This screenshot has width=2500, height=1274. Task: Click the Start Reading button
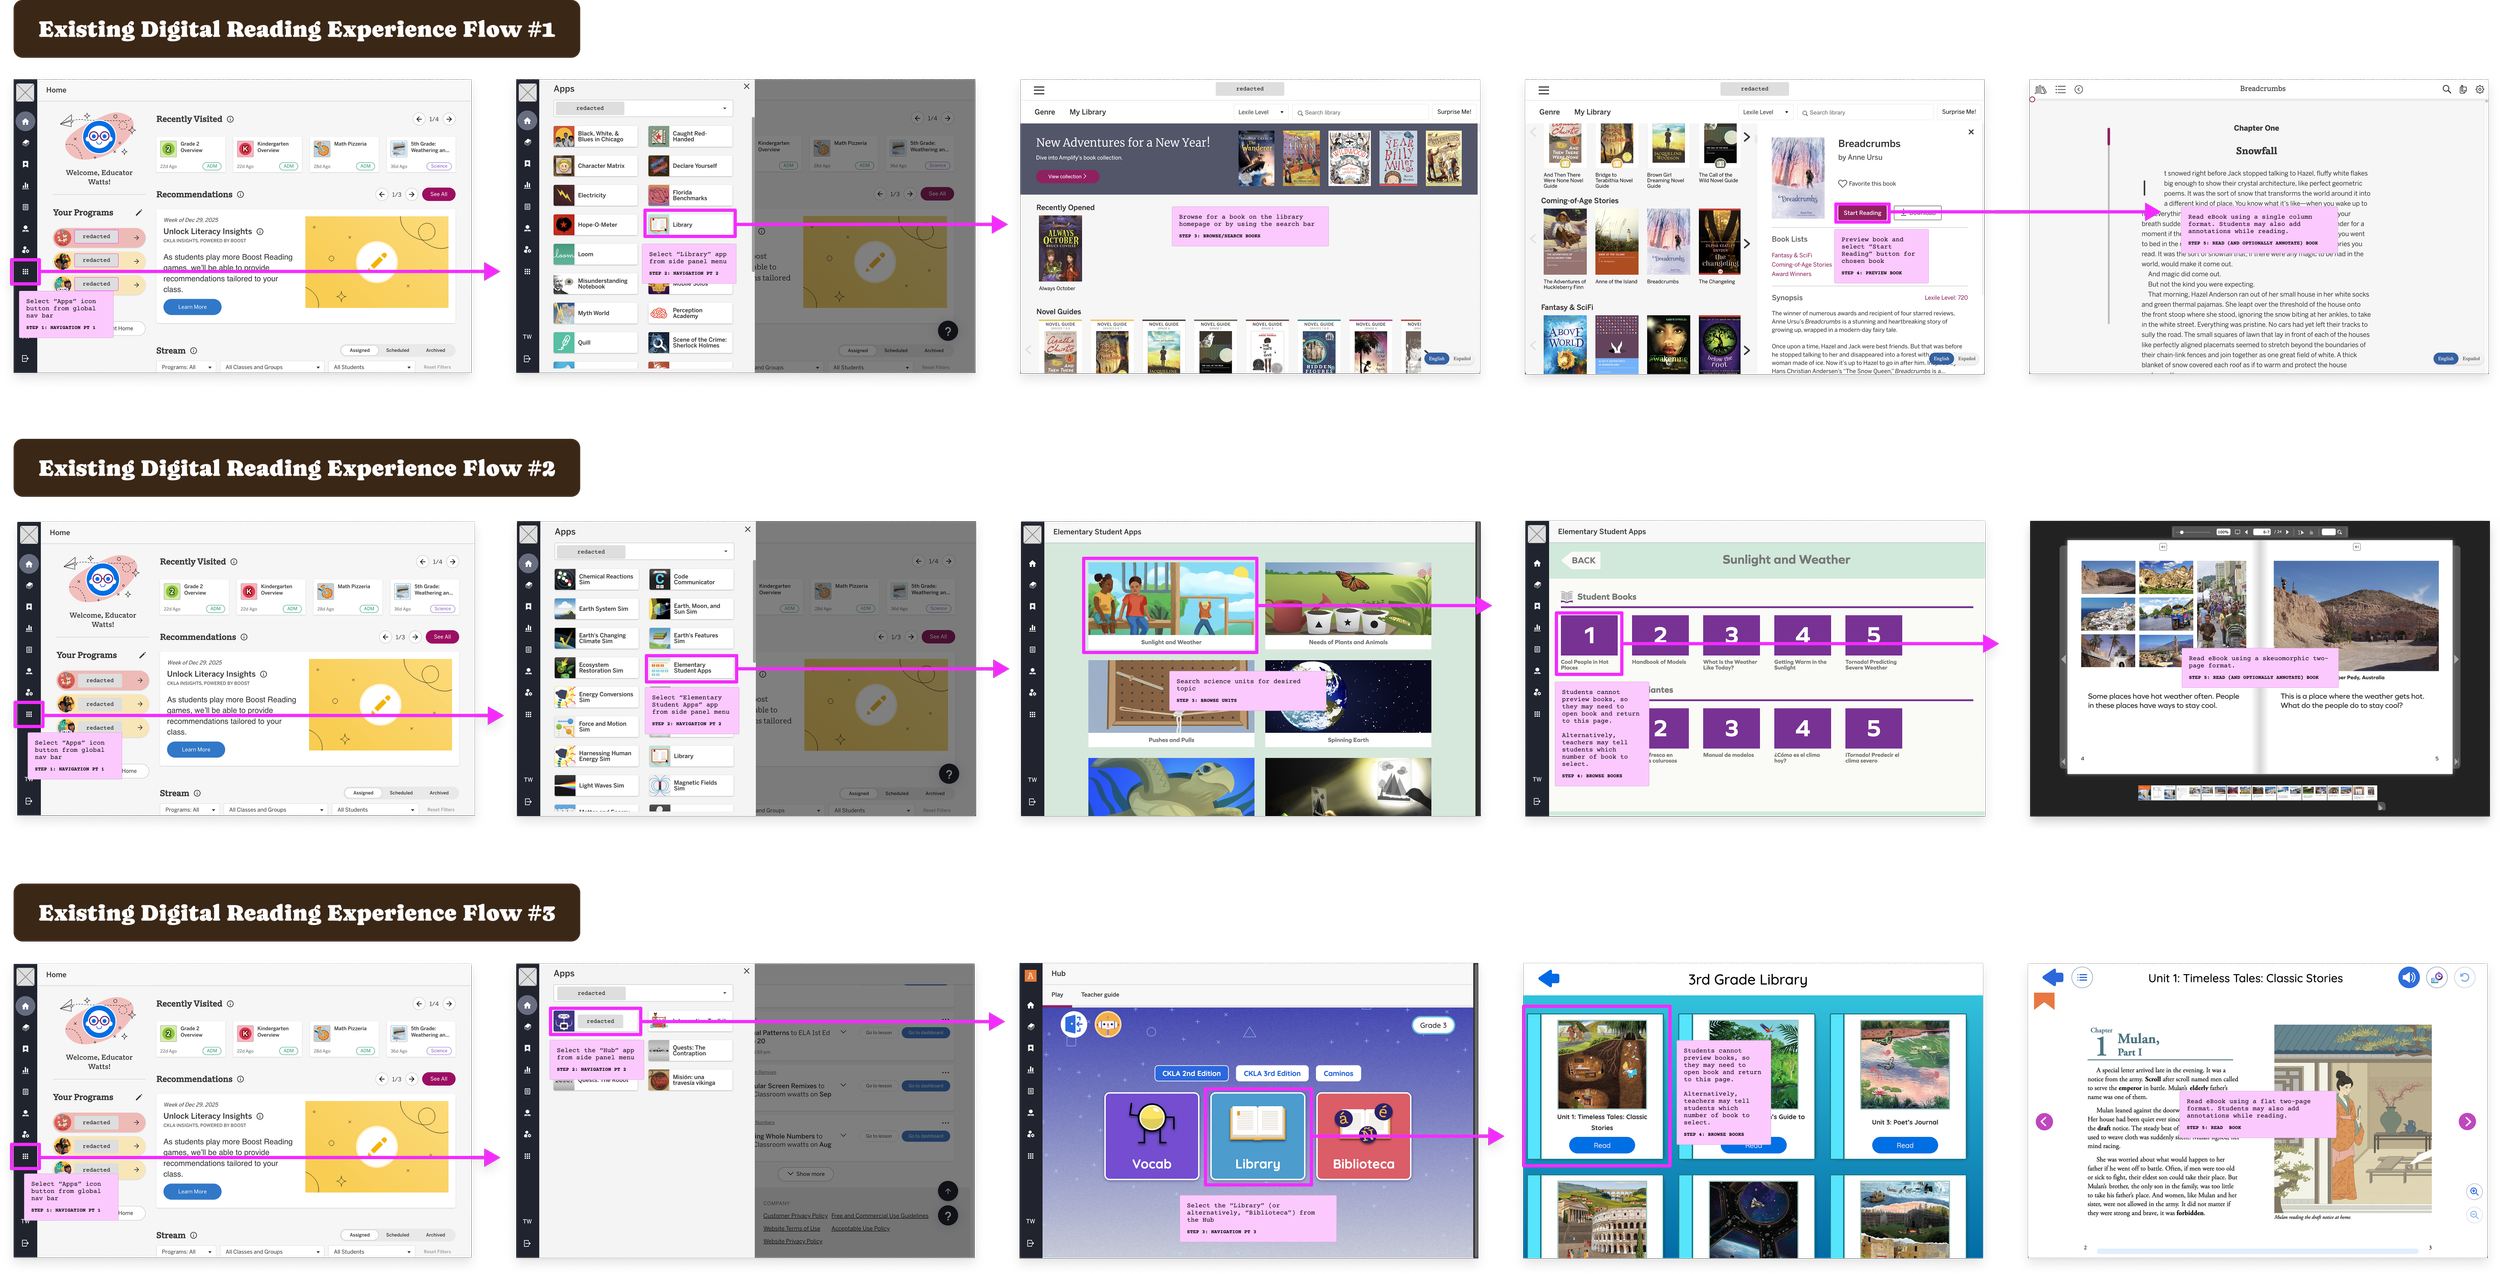1862,213
